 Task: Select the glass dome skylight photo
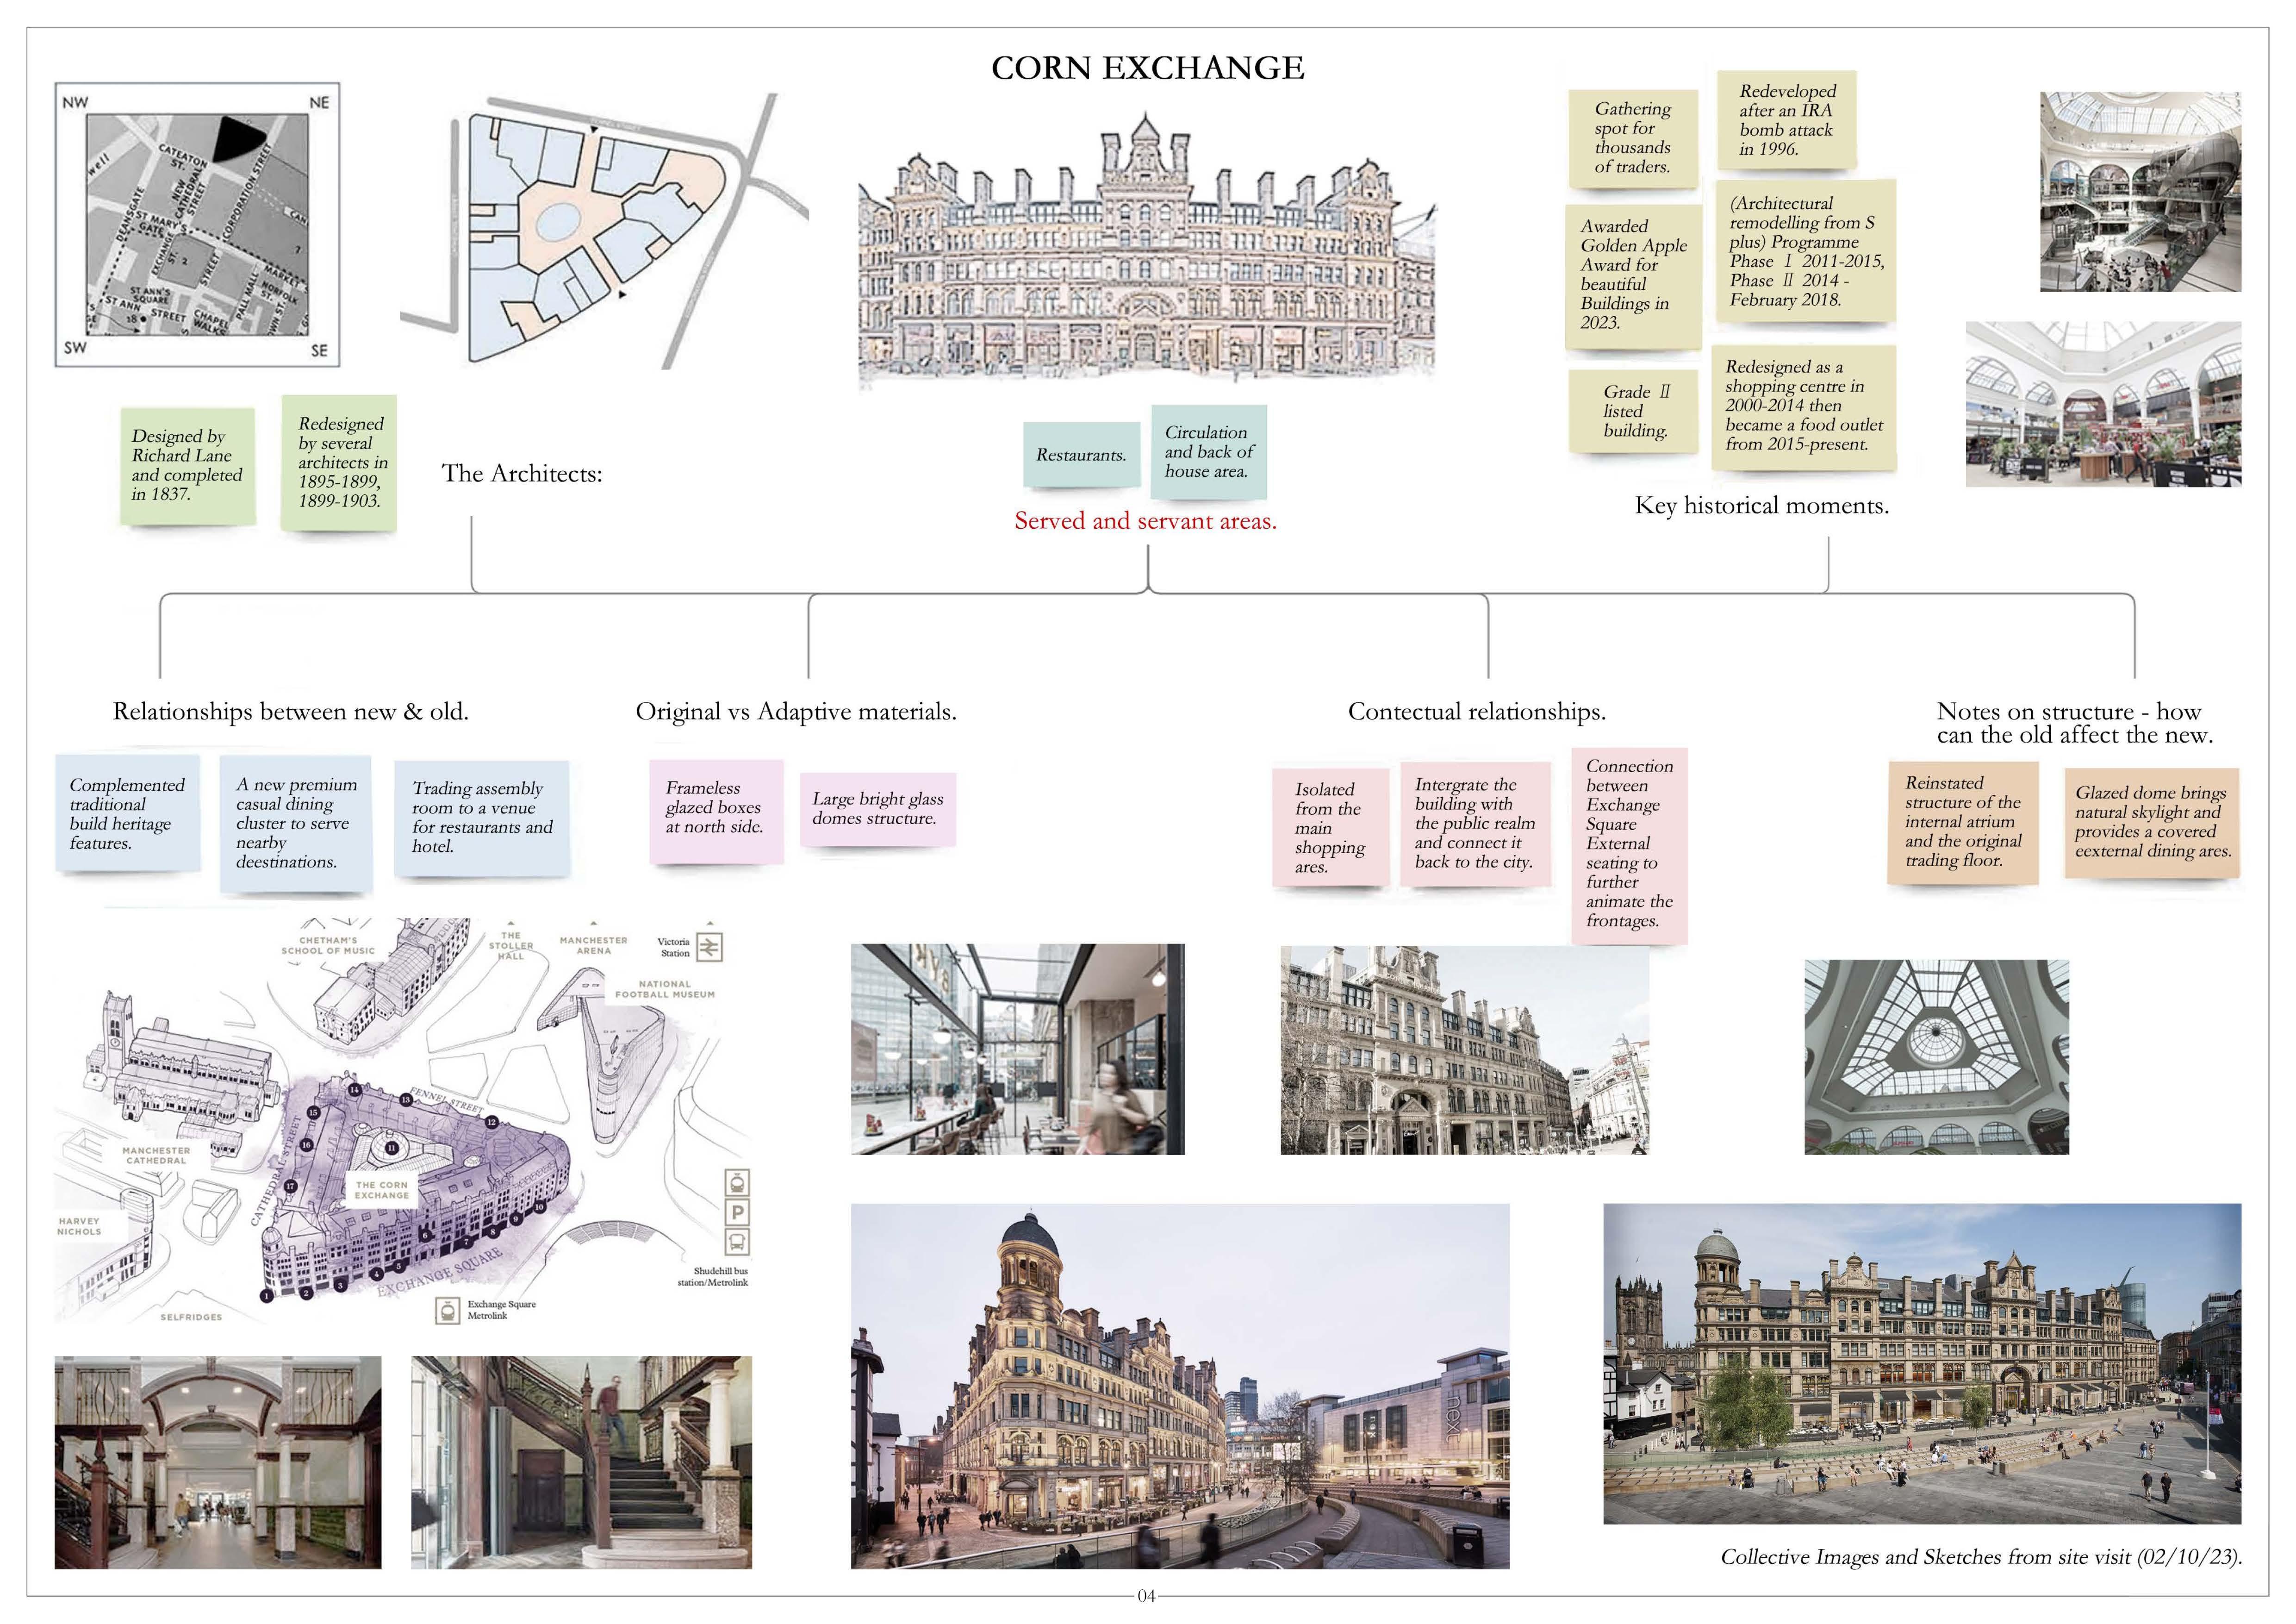click(1935, 1056)
